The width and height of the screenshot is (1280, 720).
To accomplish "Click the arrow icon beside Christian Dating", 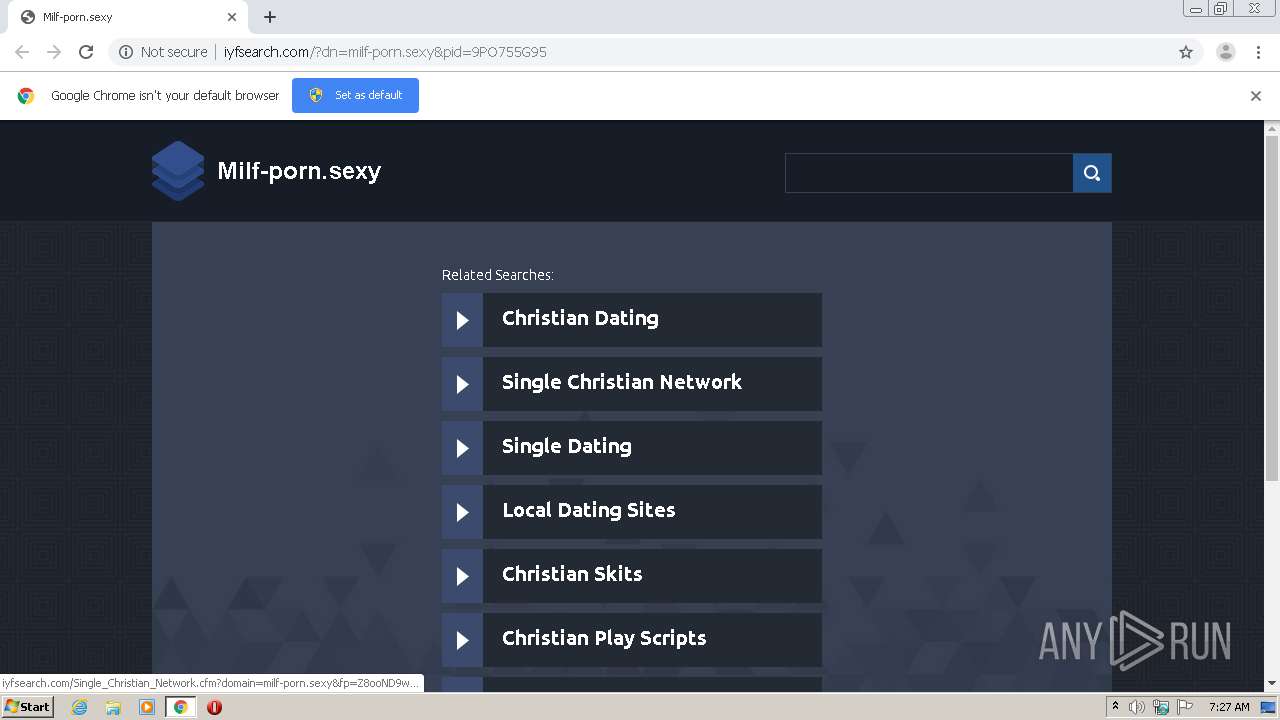I will 462,320.
